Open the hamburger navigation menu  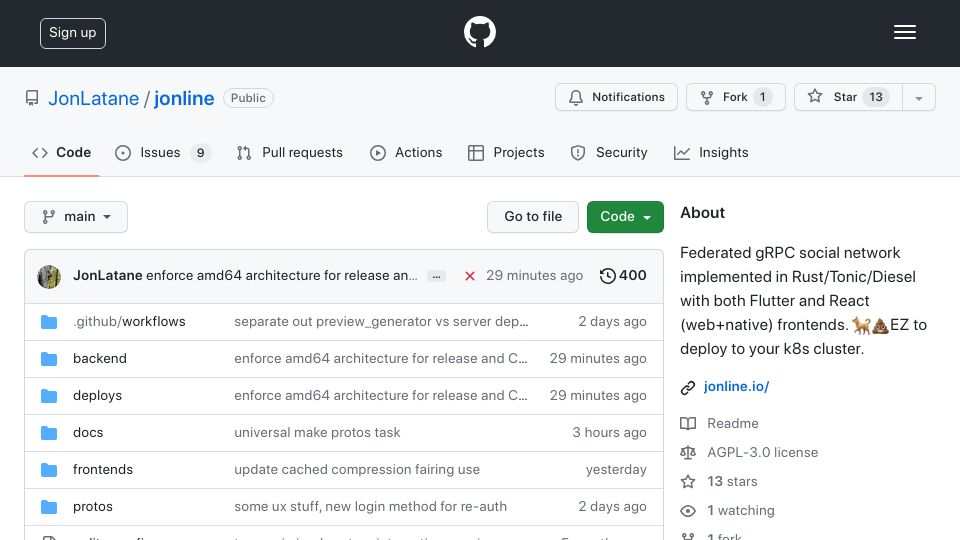[904, 32]
